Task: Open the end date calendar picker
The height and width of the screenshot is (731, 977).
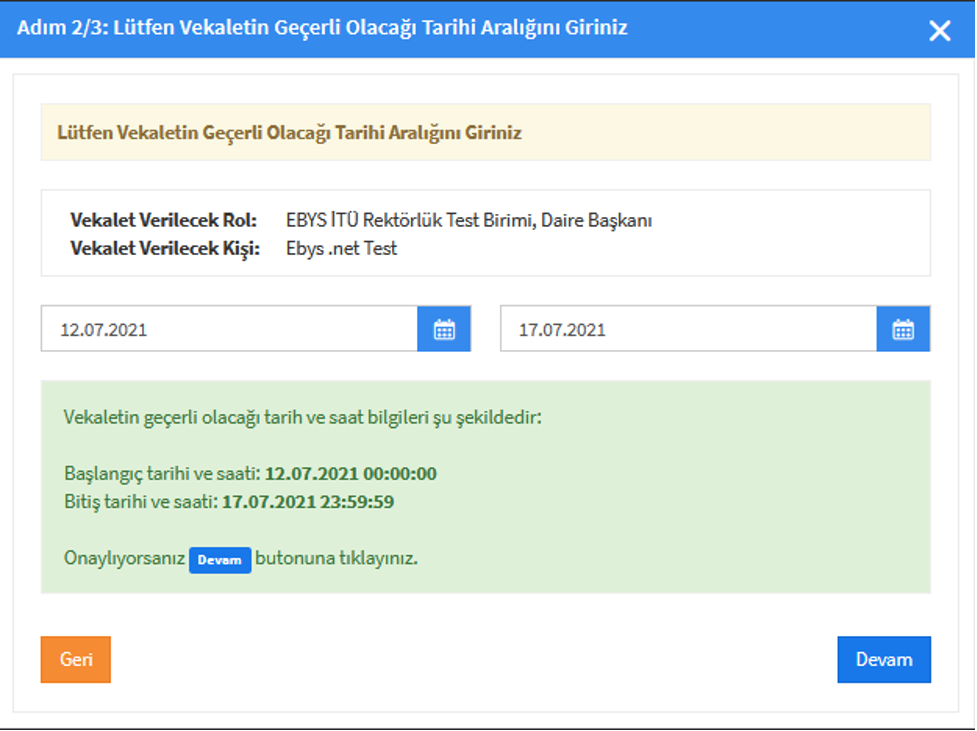Action: pos(903,329)
